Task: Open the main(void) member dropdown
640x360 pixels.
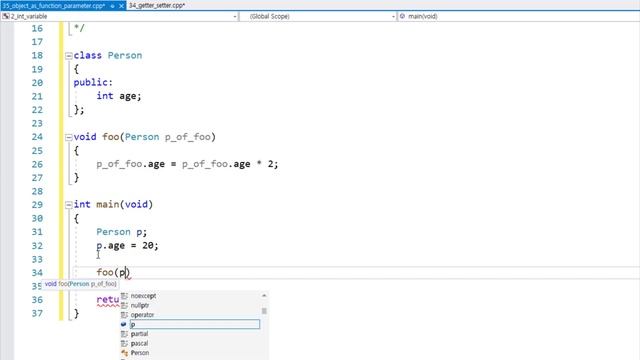Action: (x=518, y=16)
